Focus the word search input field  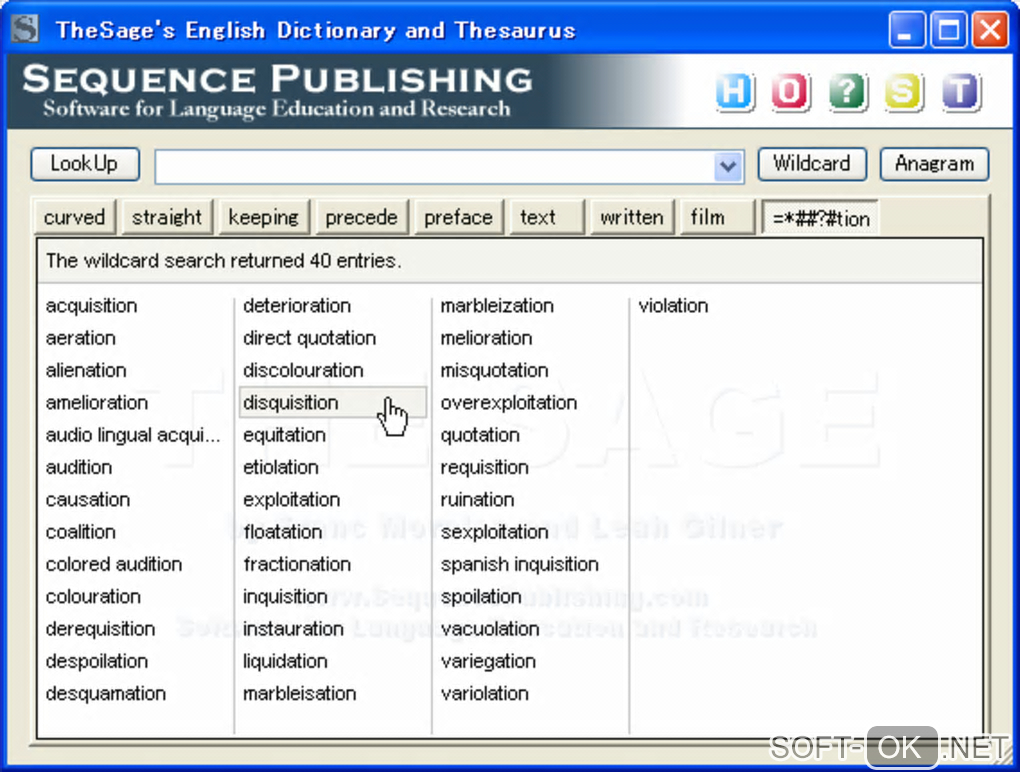[435, 166]
